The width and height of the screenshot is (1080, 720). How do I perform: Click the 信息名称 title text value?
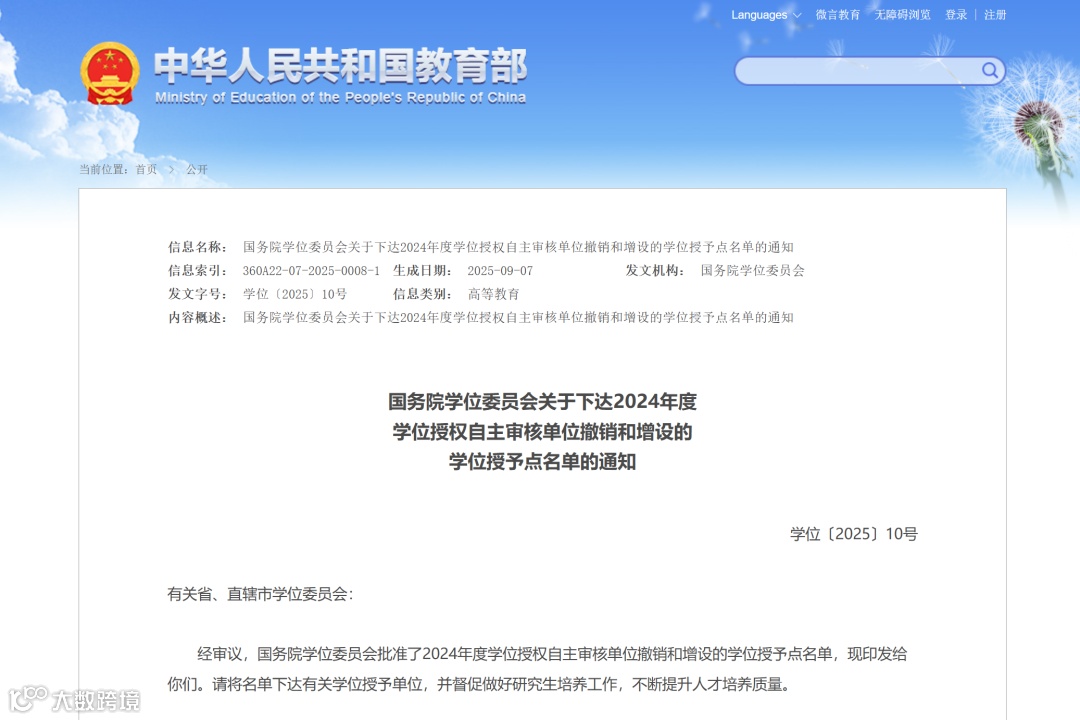coord(518,247)
